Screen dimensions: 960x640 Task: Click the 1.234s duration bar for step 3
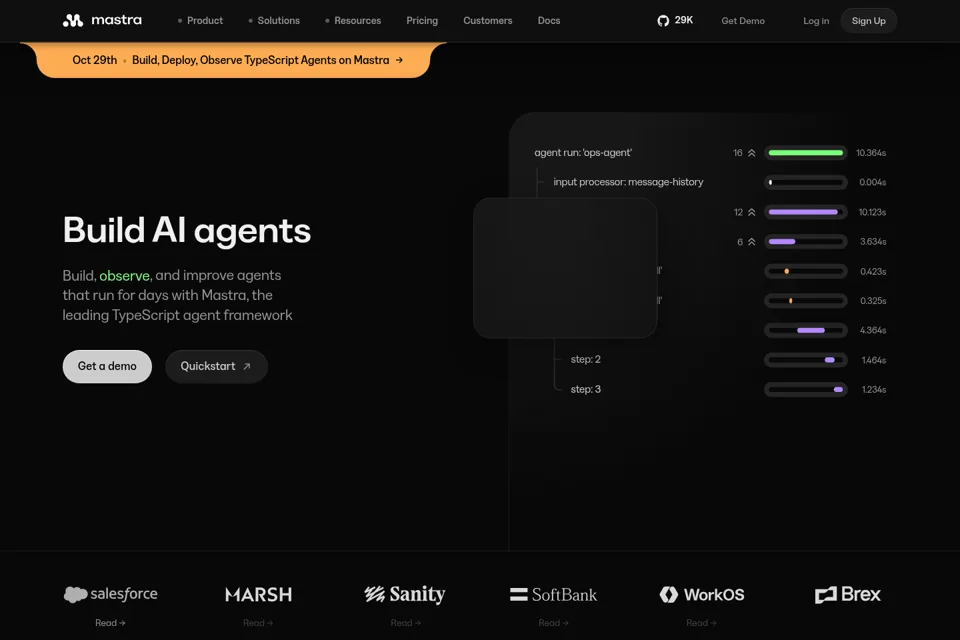click(806, 390)
